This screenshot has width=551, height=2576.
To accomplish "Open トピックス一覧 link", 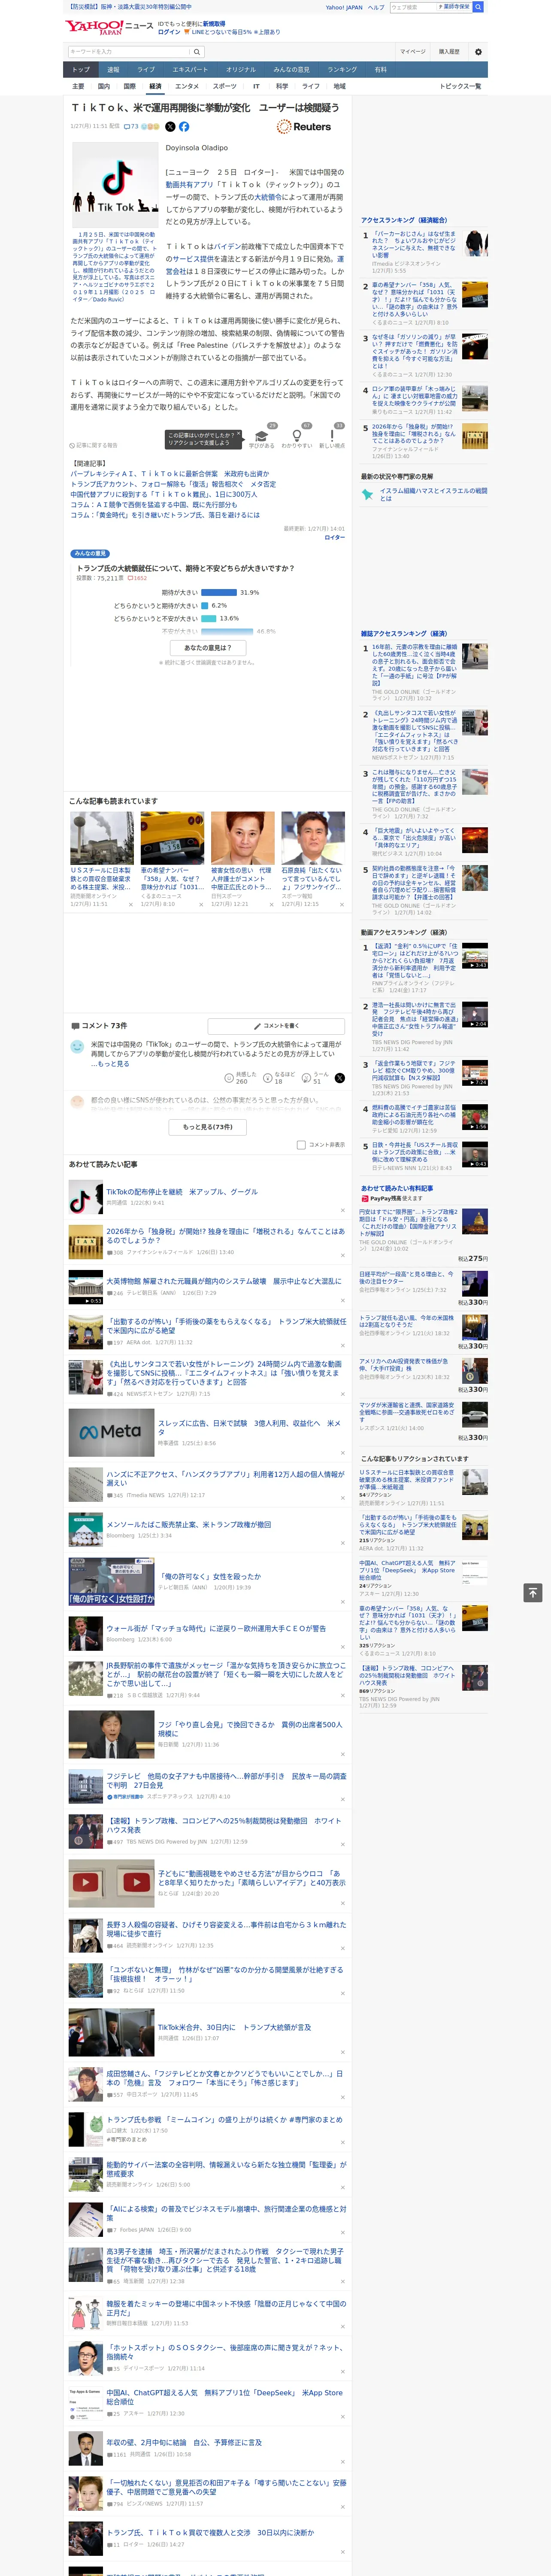I will click(461, 86).
